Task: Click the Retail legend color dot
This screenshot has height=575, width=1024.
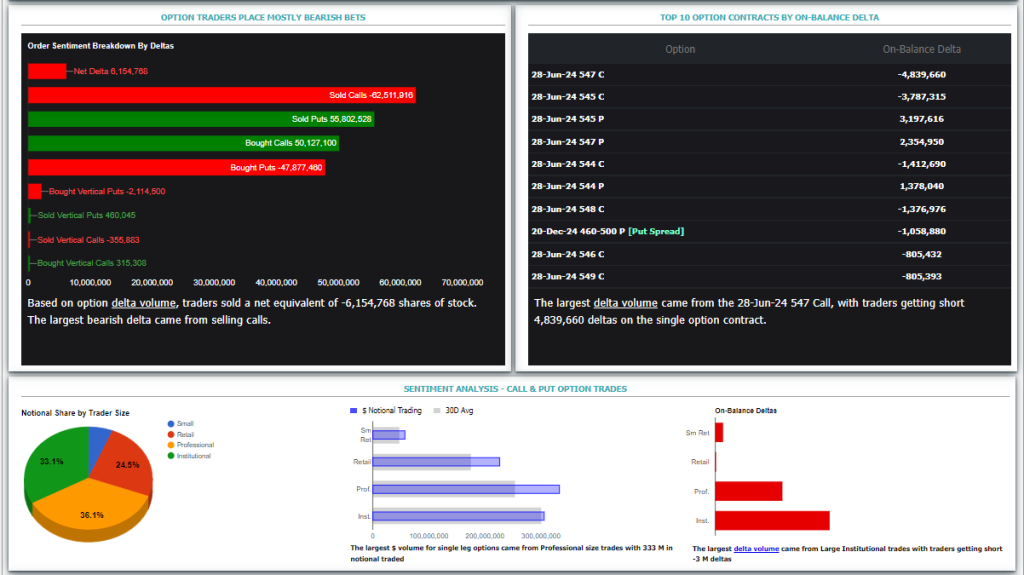Action: (171, 435)
